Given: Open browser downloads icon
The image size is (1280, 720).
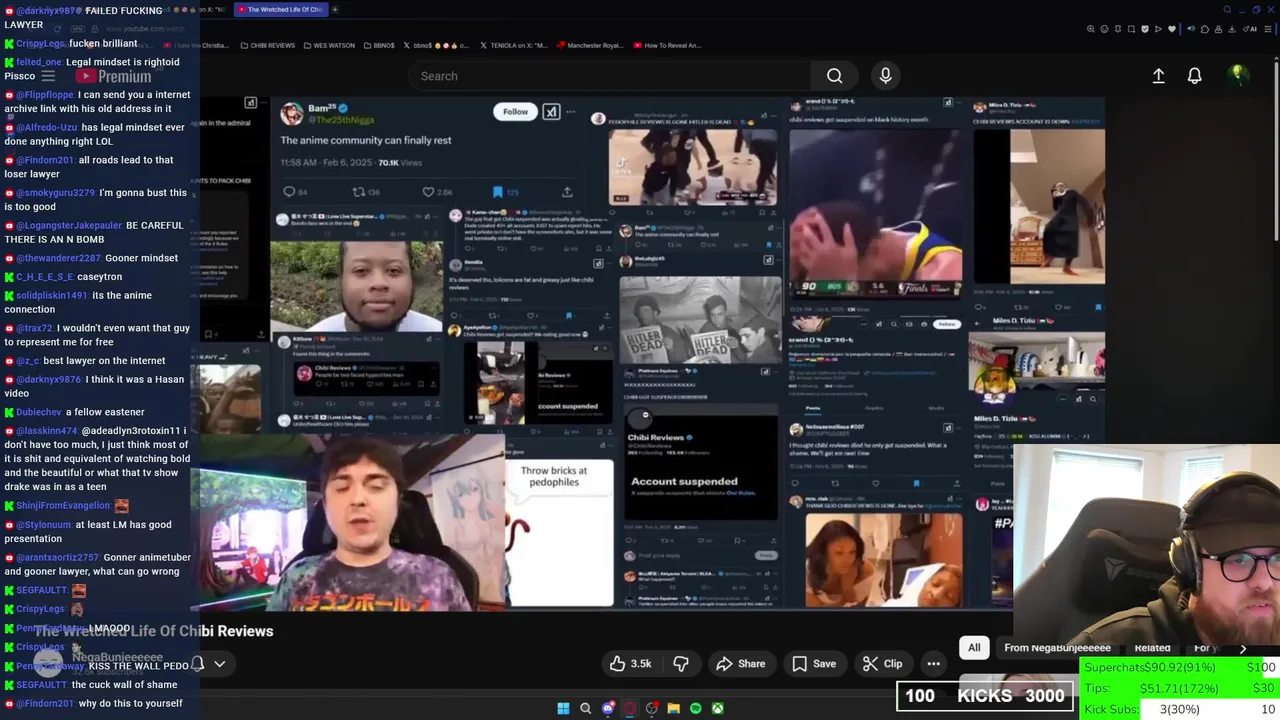Looking at the screenshot, I should click(1231, 29).
